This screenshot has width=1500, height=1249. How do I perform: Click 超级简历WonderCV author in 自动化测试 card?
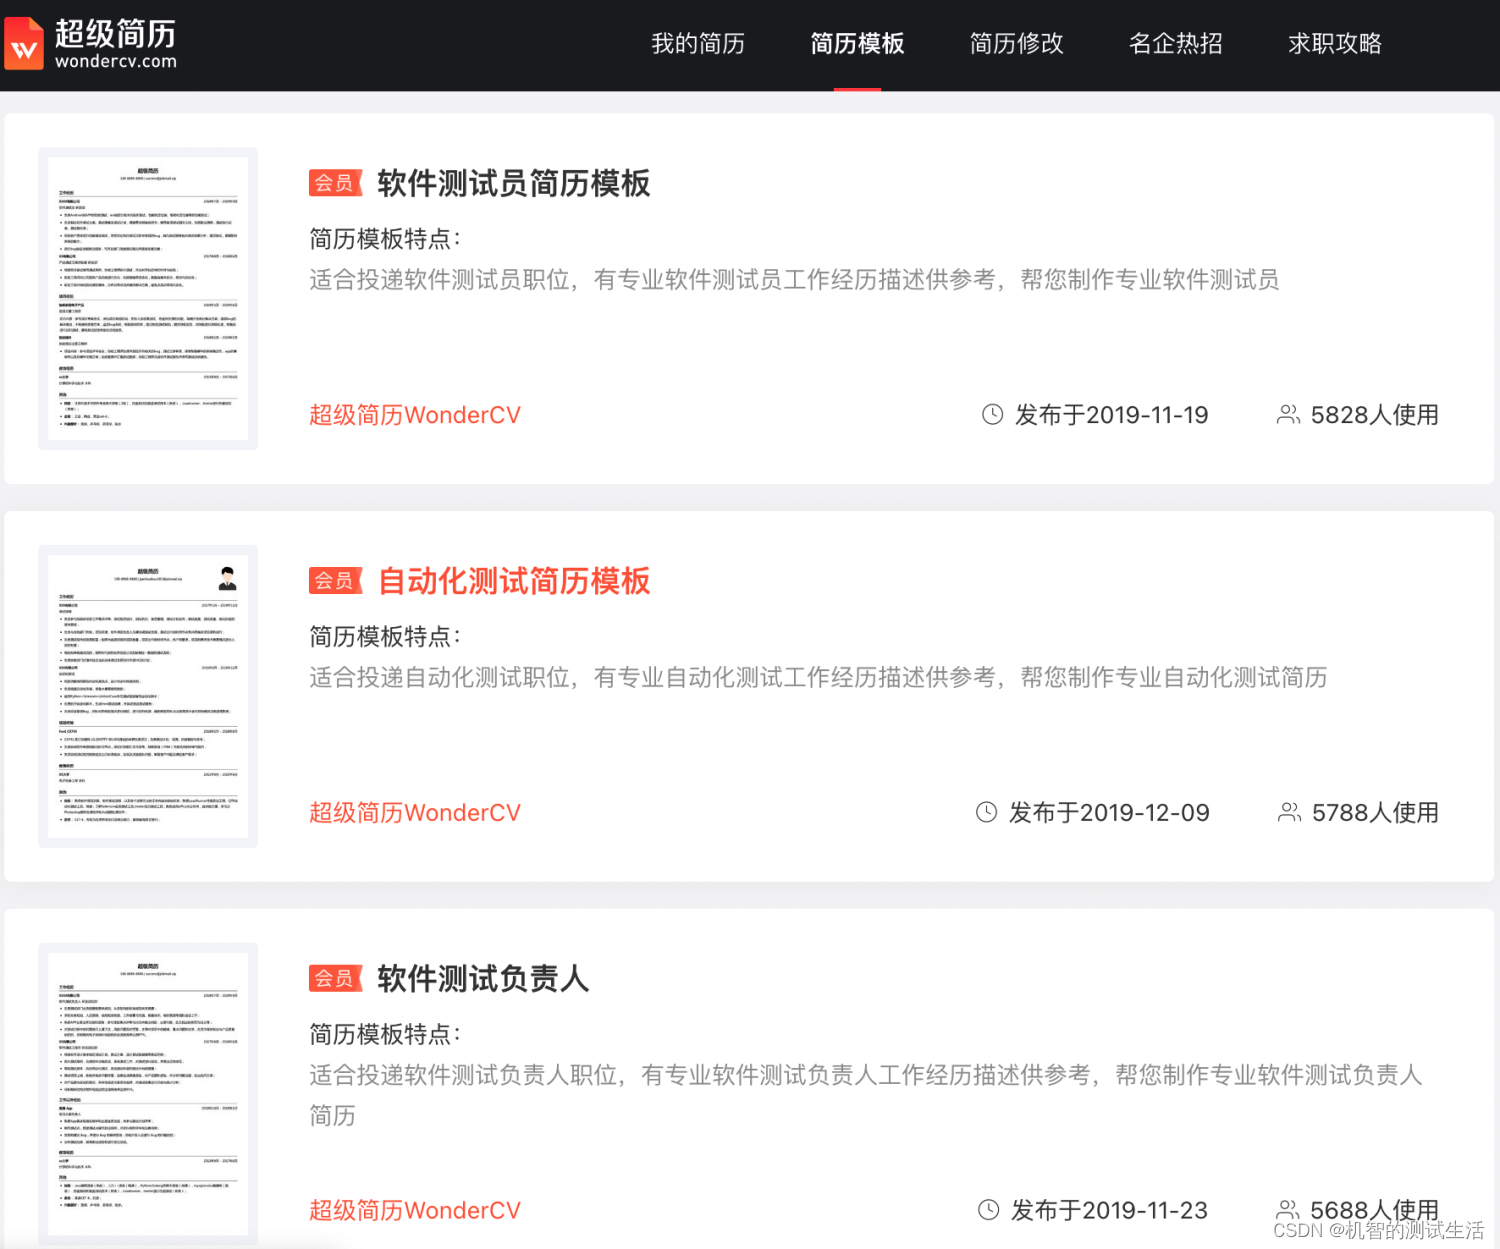(415, 813)
